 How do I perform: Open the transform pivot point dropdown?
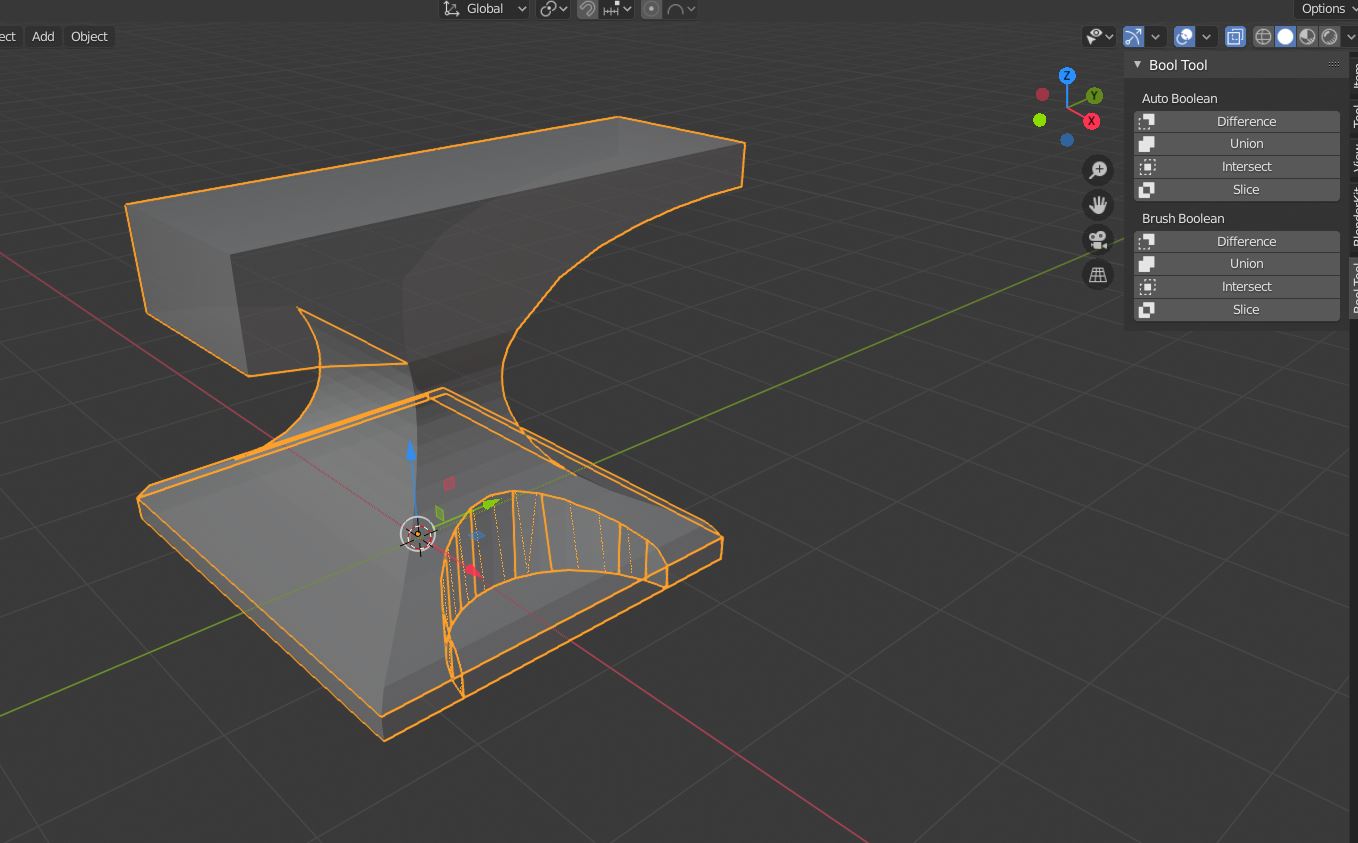[554, 9]
